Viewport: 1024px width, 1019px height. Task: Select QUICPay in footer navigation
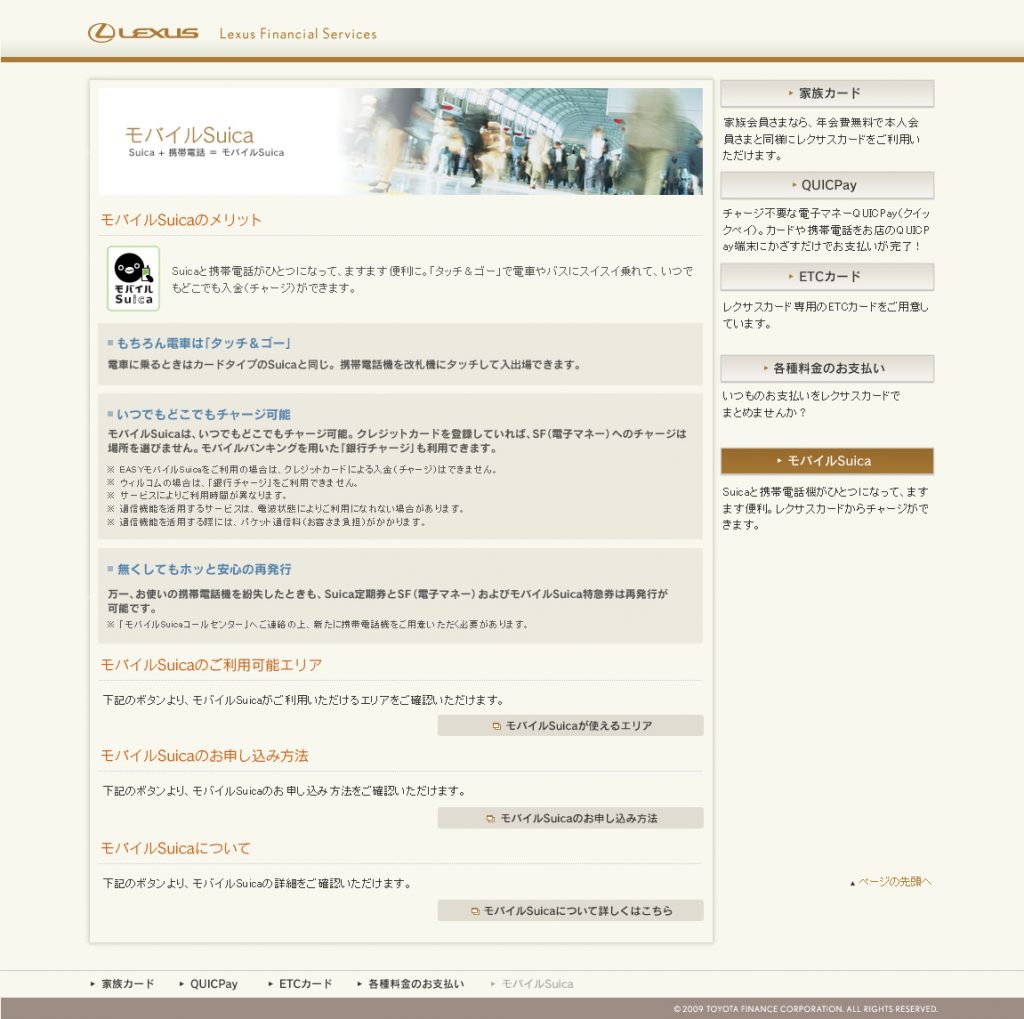(x=213, y=984)
